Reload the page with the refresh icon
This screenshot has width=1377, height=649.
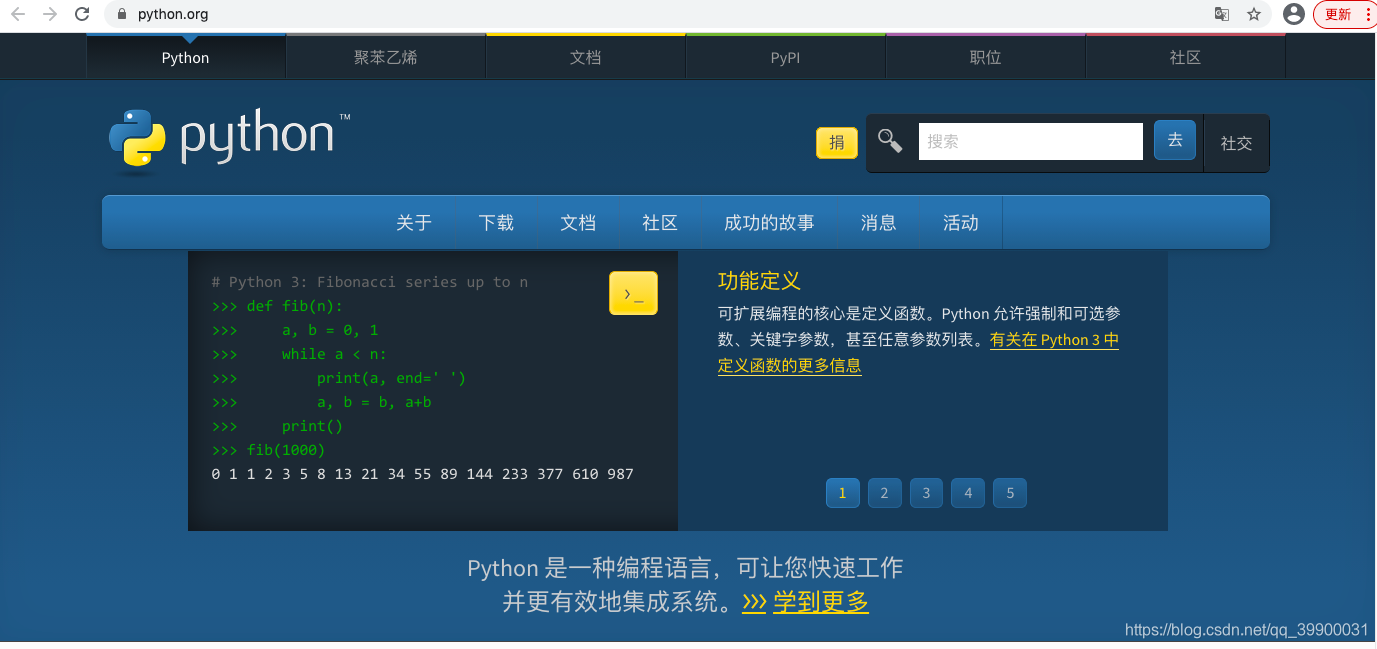pos(83,14)
